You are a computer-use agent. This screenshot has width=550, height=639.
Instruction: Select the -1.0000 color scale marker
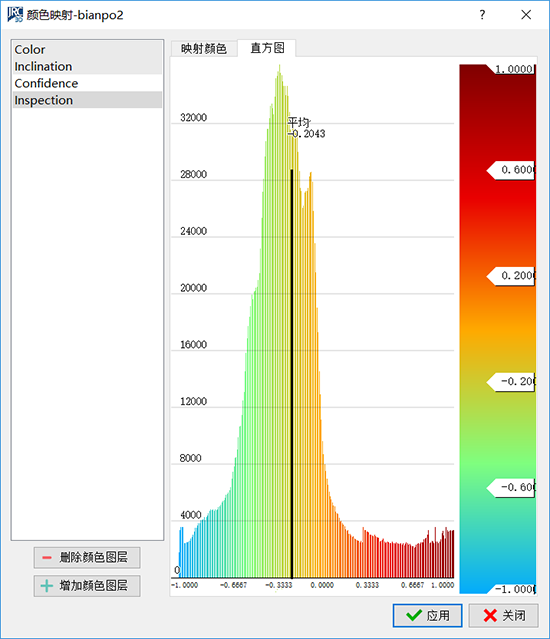coord(511,589)
